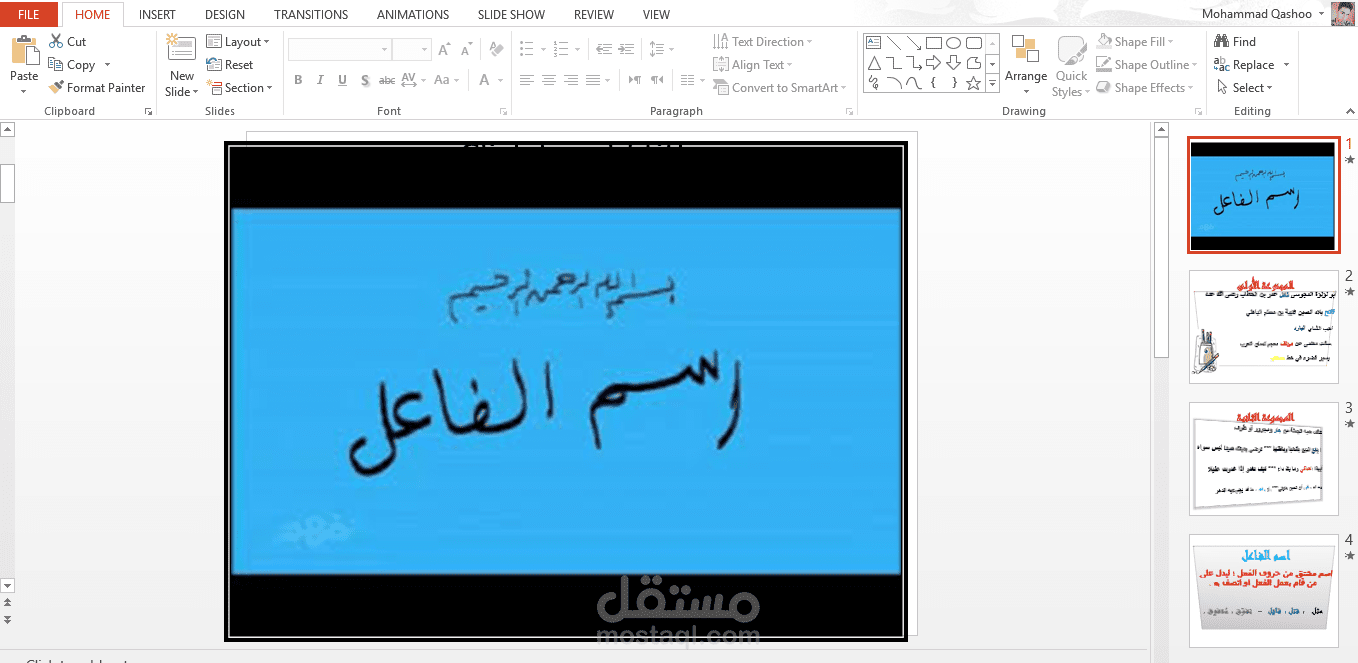This screenshot has width=1358, height=663.
Task: Select the Rounded Rectangle shape
Action: tap(973, 43)
